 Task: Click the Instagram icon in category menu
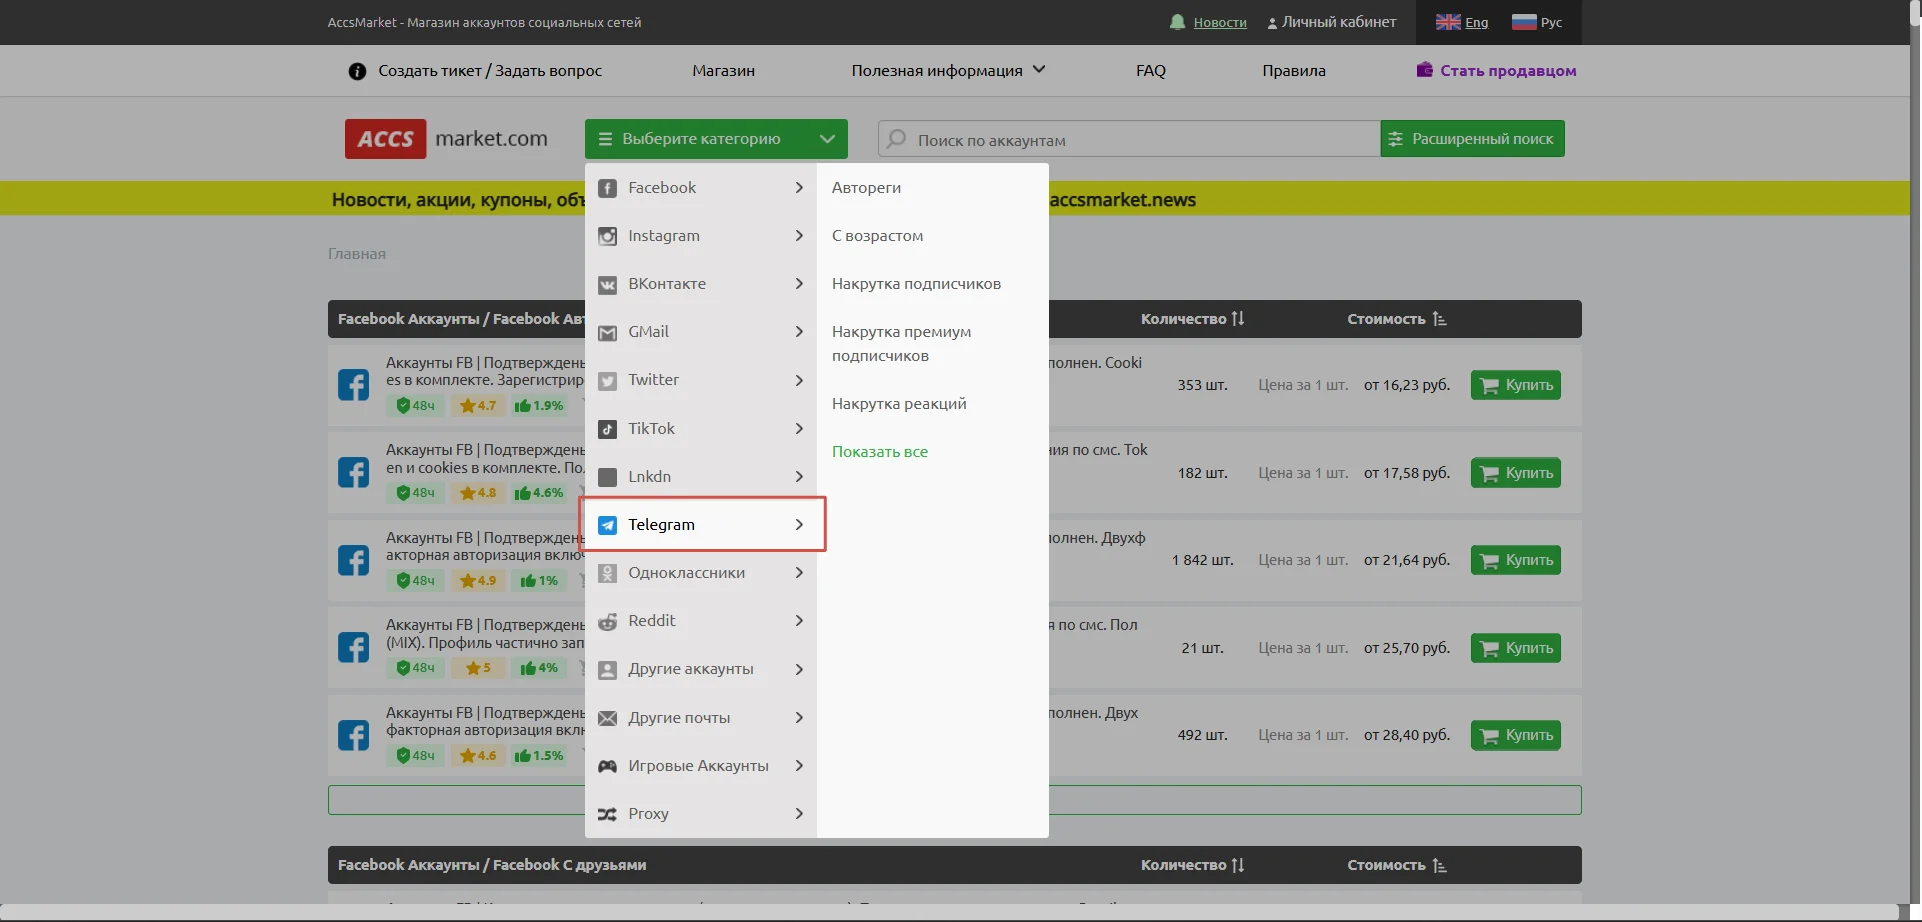click(x=607, y=236)
